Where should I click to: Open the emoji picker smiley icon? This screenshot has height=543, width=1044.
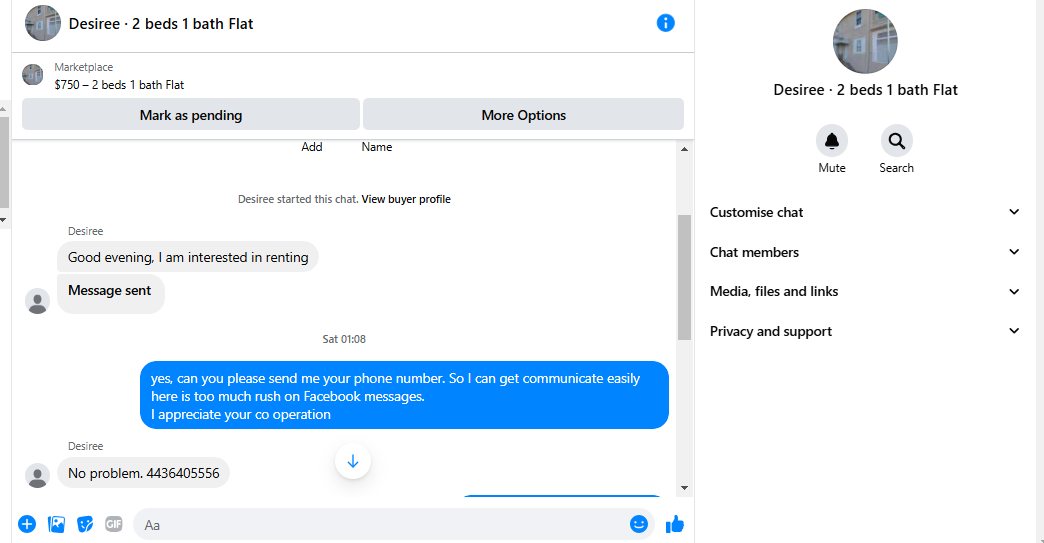click(x=639, y=524)
